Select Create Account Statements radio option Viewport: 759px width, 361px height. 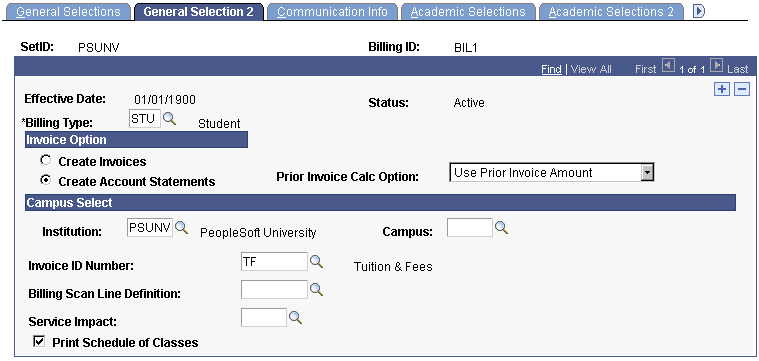[x=46, y=180]
